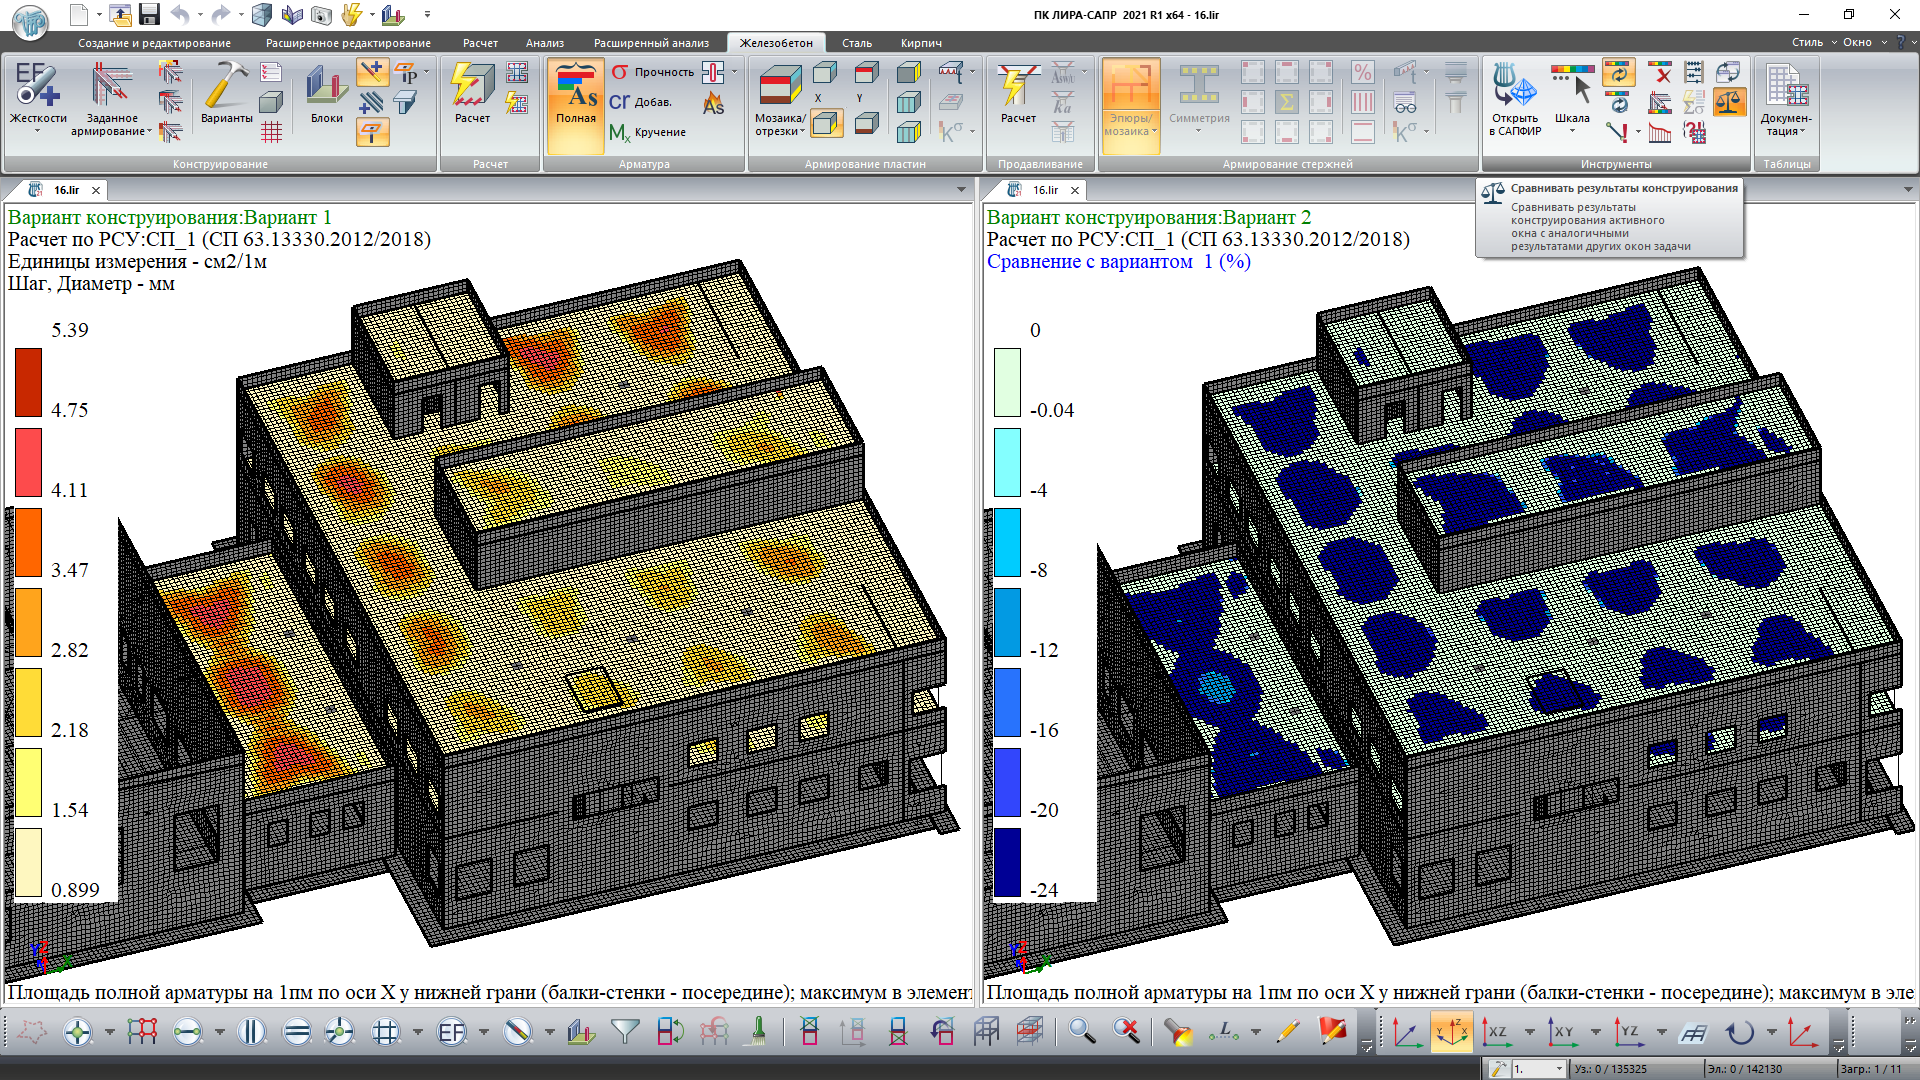Click the Шкала scale button
Image resolution: width=1920 pixels, height=1080 pixels.
(1572, 88)
